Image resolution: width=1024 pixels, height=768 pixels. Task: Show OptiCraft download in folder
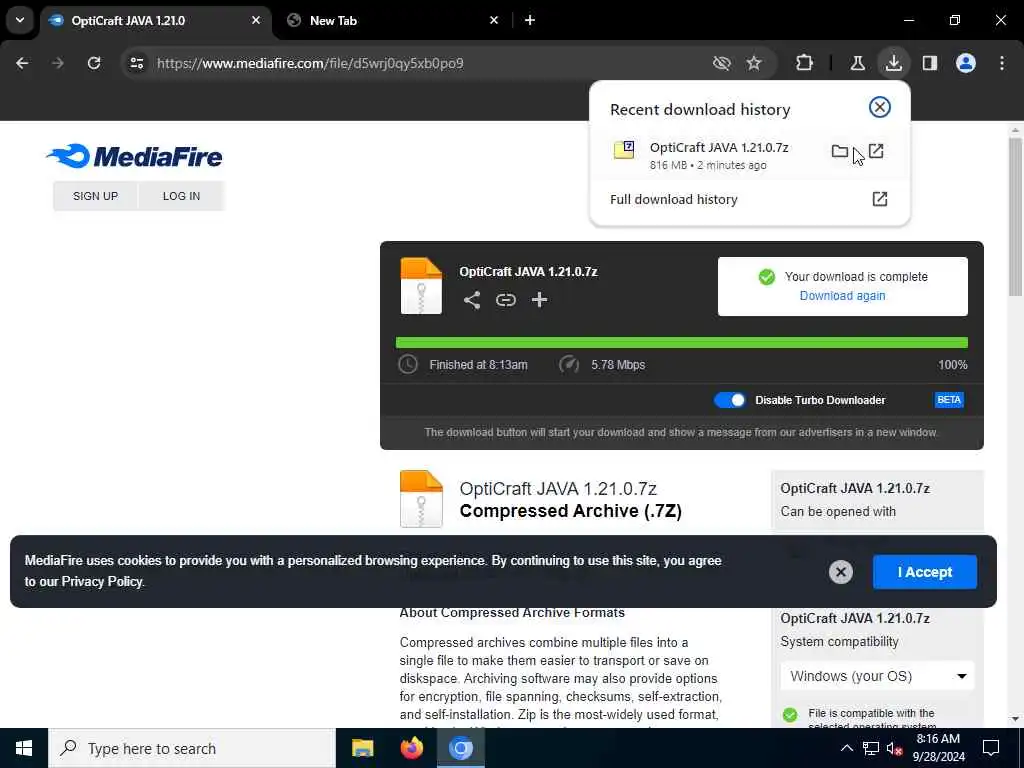(x=840, y=152)
